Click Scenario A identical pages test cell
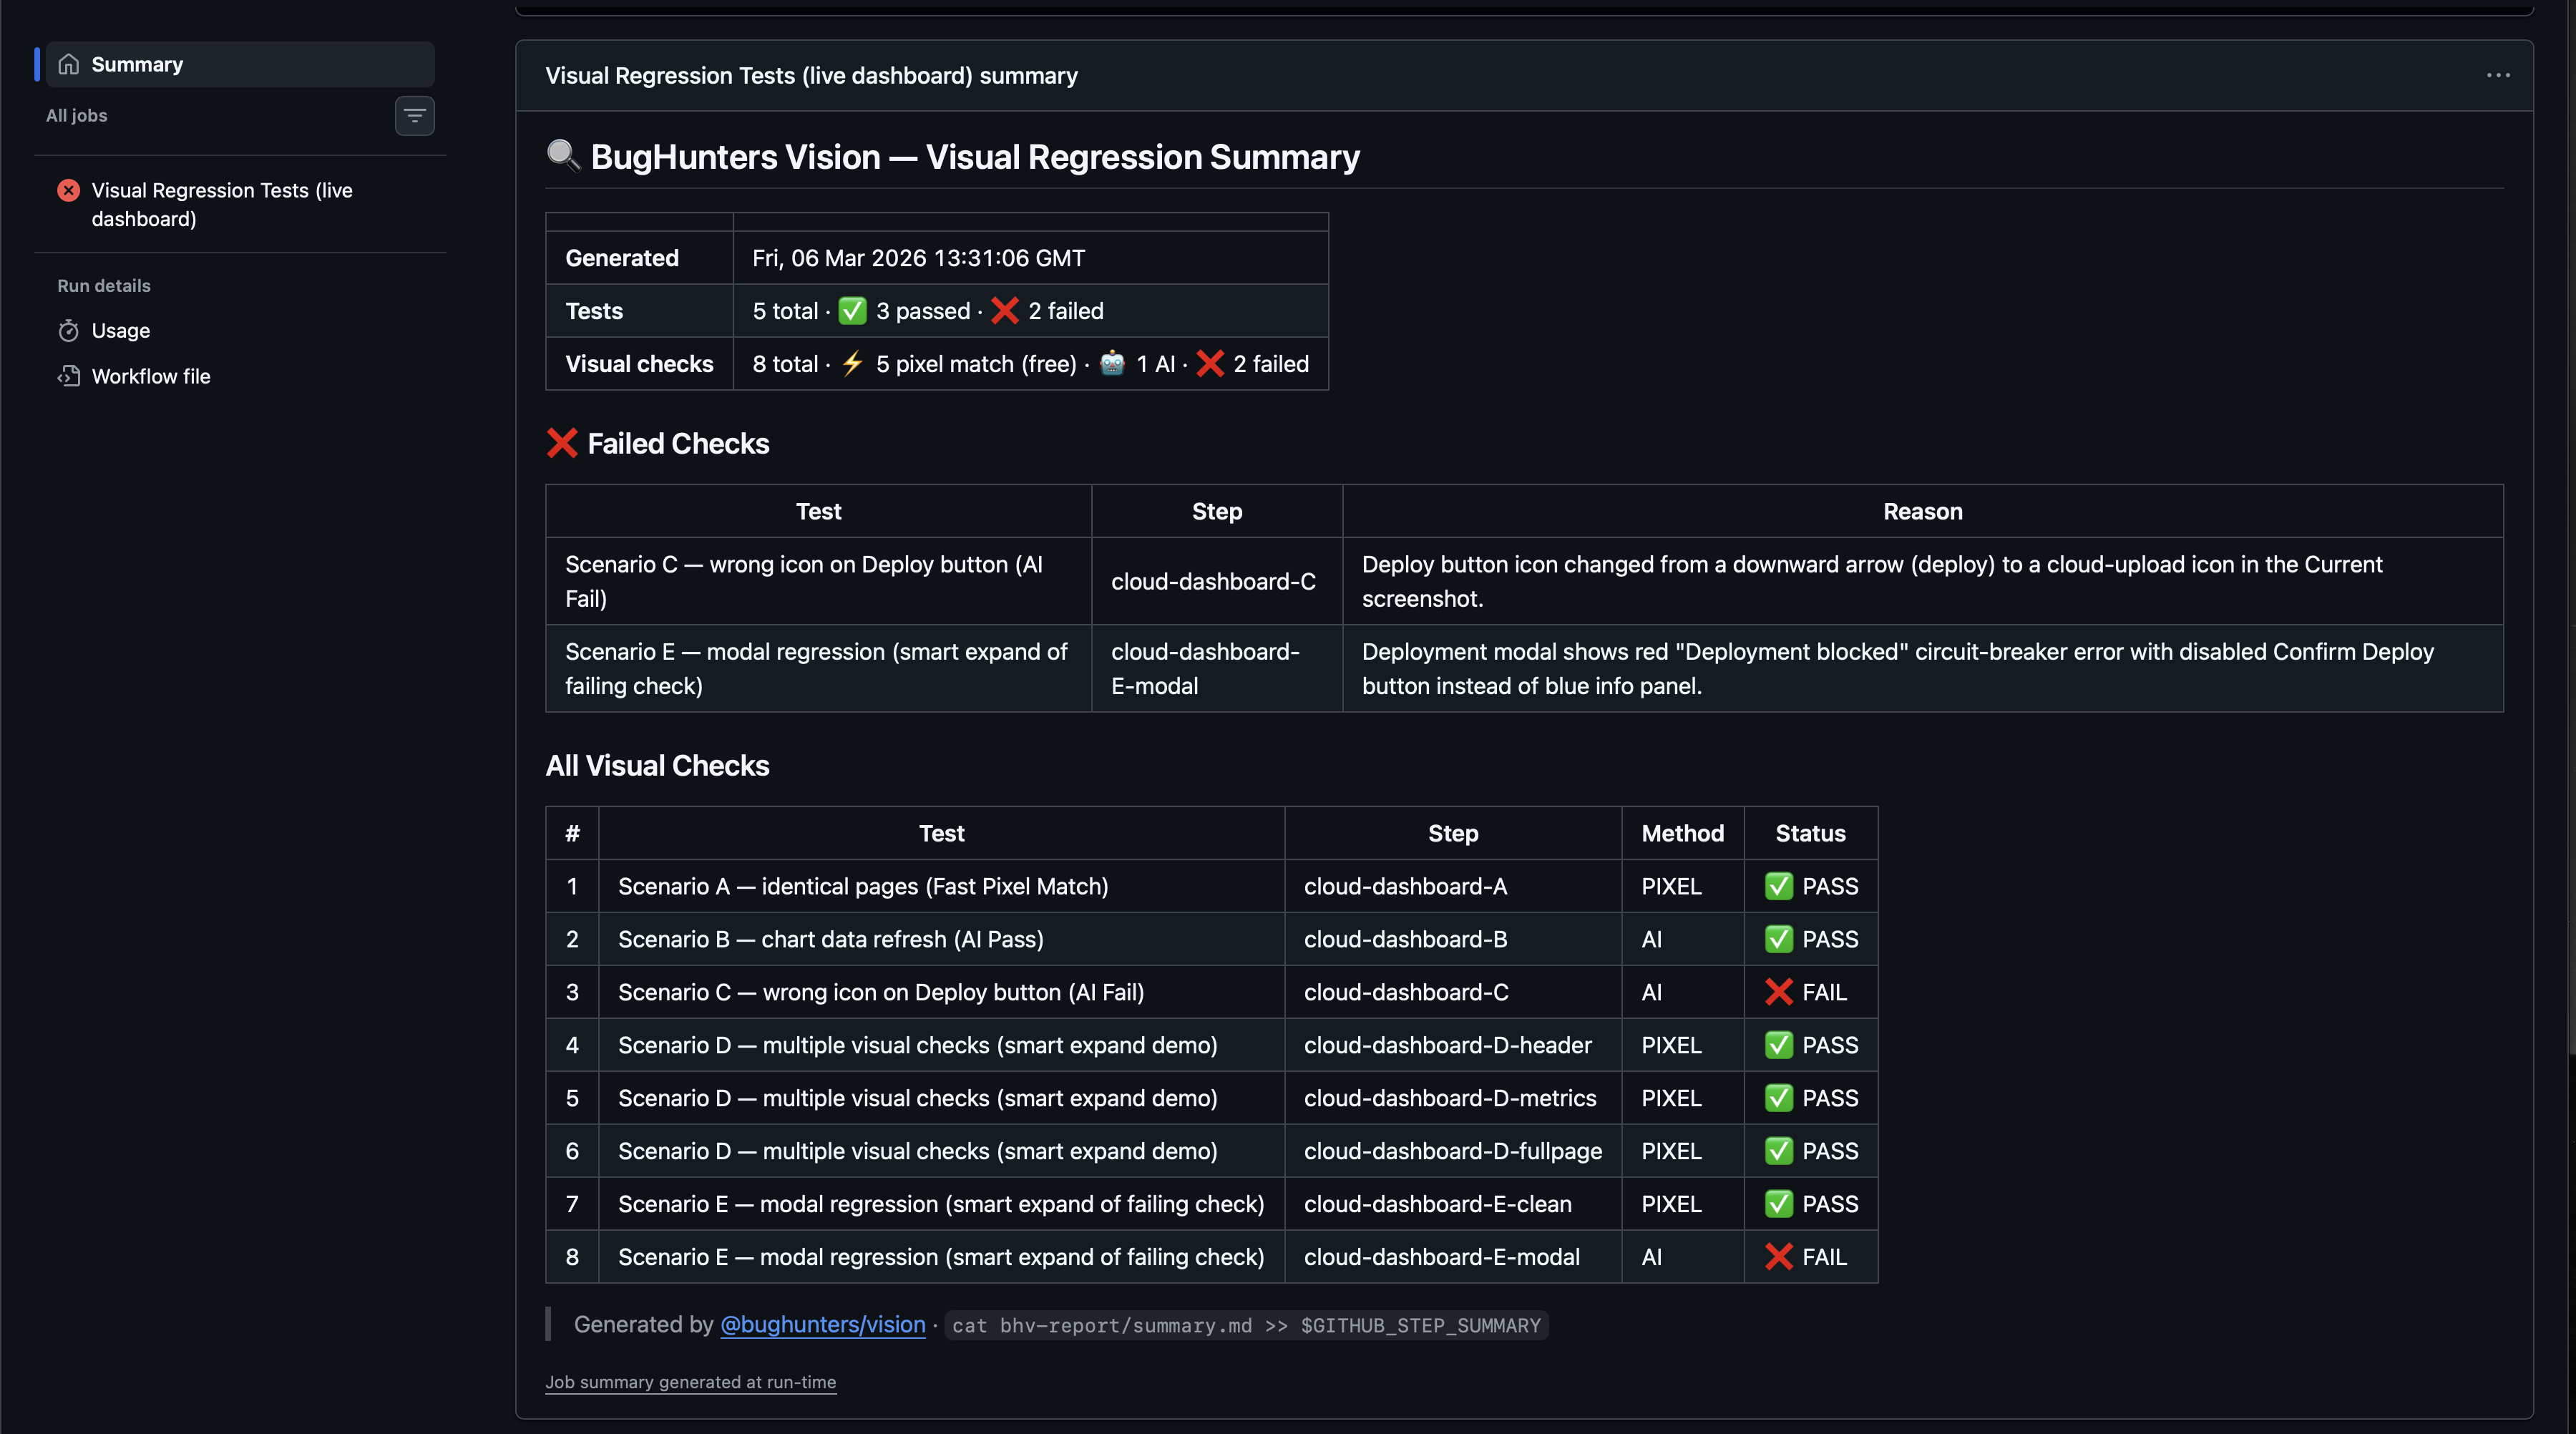The image size is (2576, 1434). [x=941, y=886]
